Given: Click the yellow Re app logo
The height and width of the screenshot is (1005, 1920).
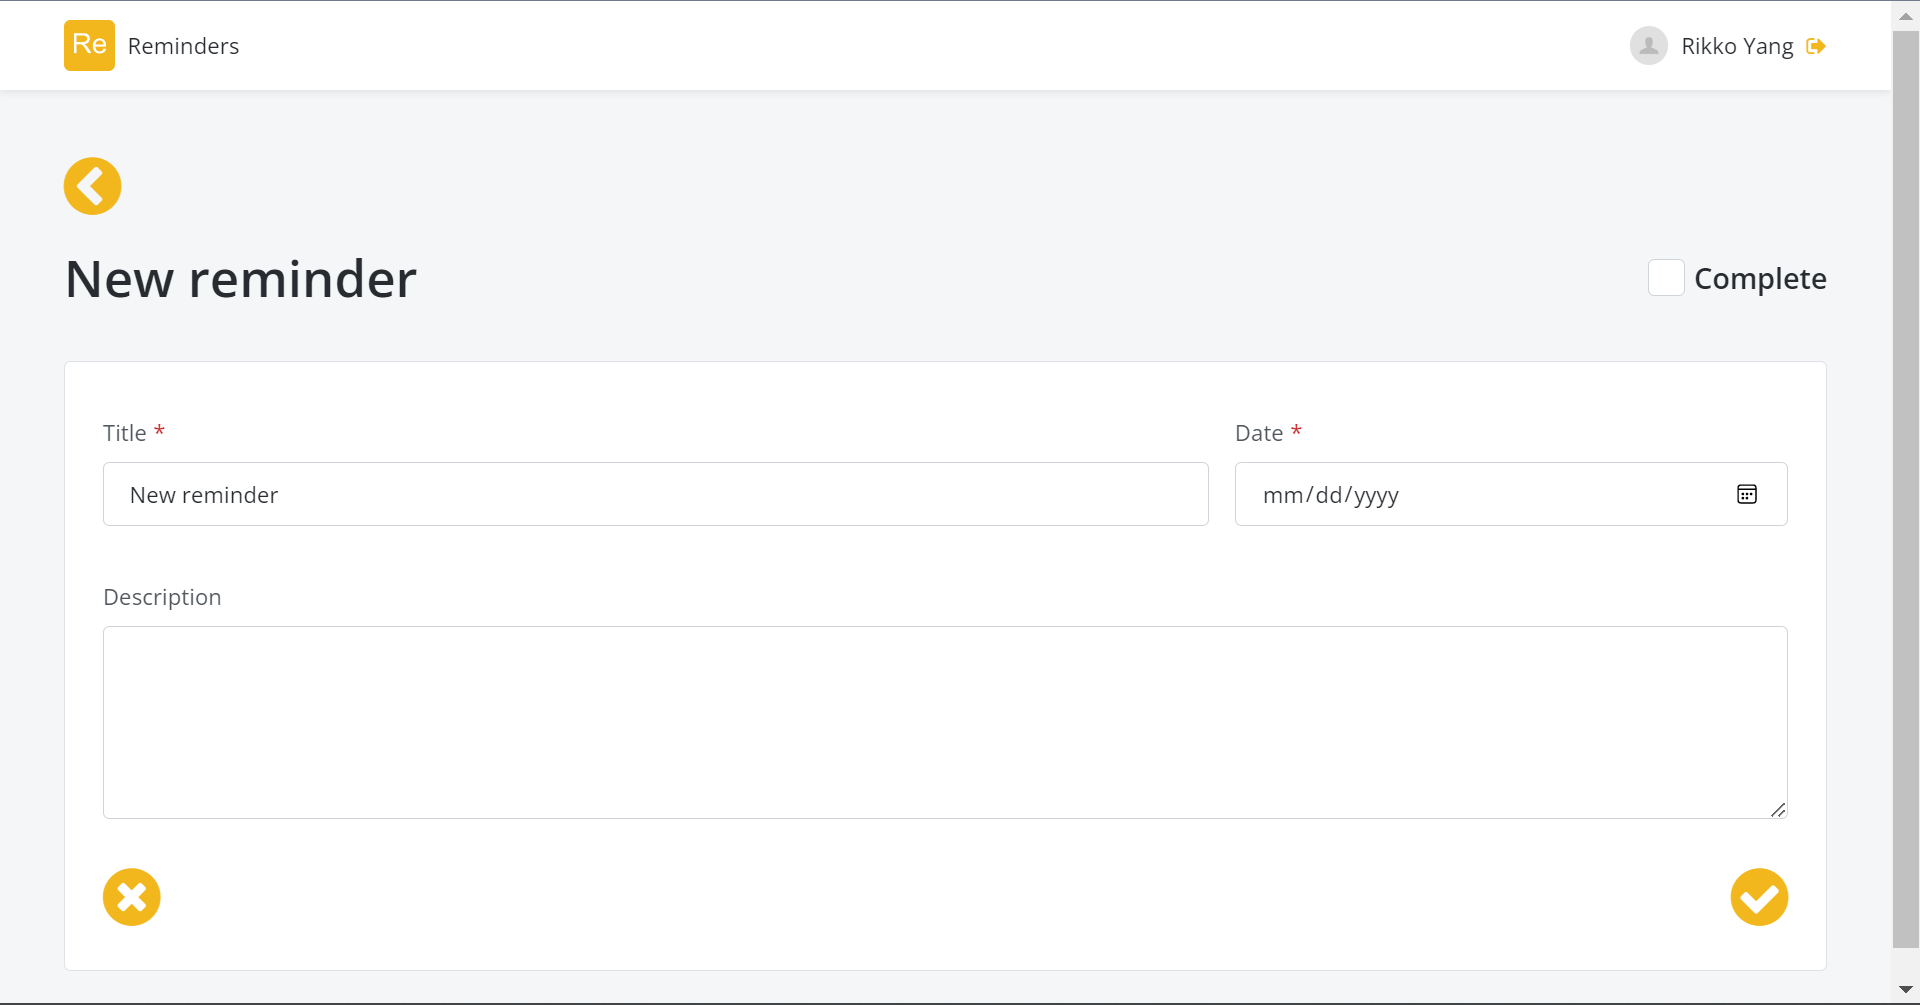Looking at the screenshot, I should point(89,46).
